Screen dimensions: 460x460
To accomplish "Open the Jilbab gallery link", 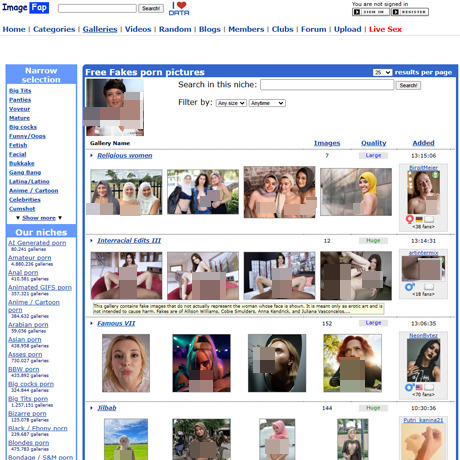I will (107, 408).
